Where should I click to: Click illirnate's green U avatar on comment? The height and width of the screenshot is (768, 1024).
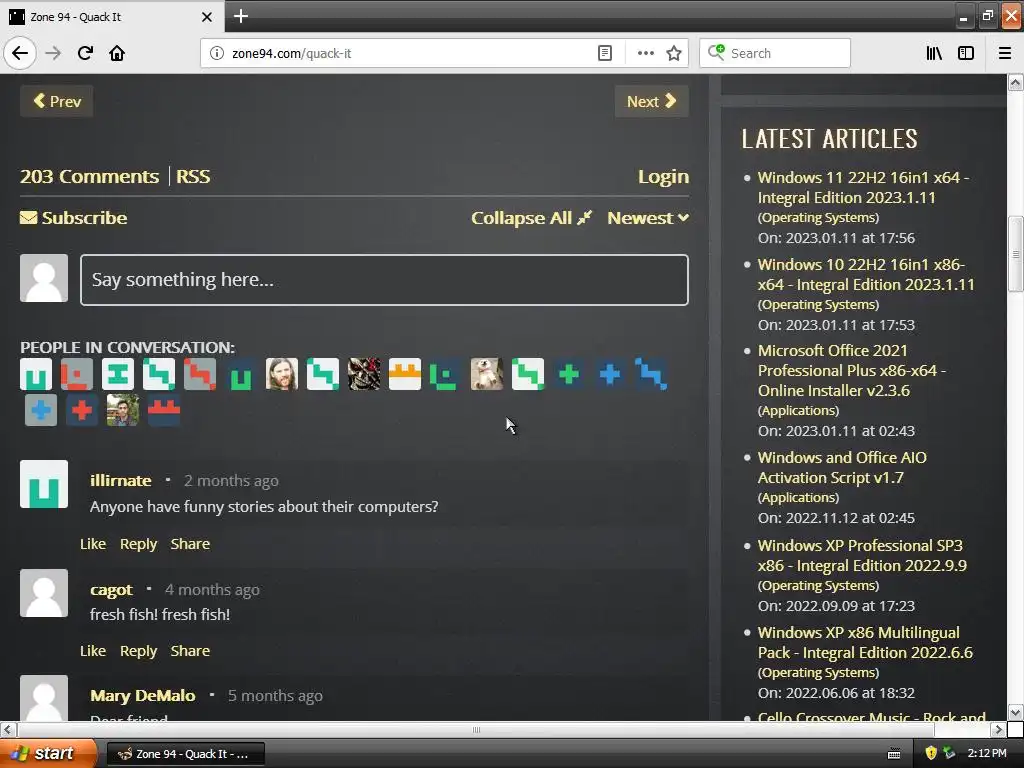(x=44, y=484)
